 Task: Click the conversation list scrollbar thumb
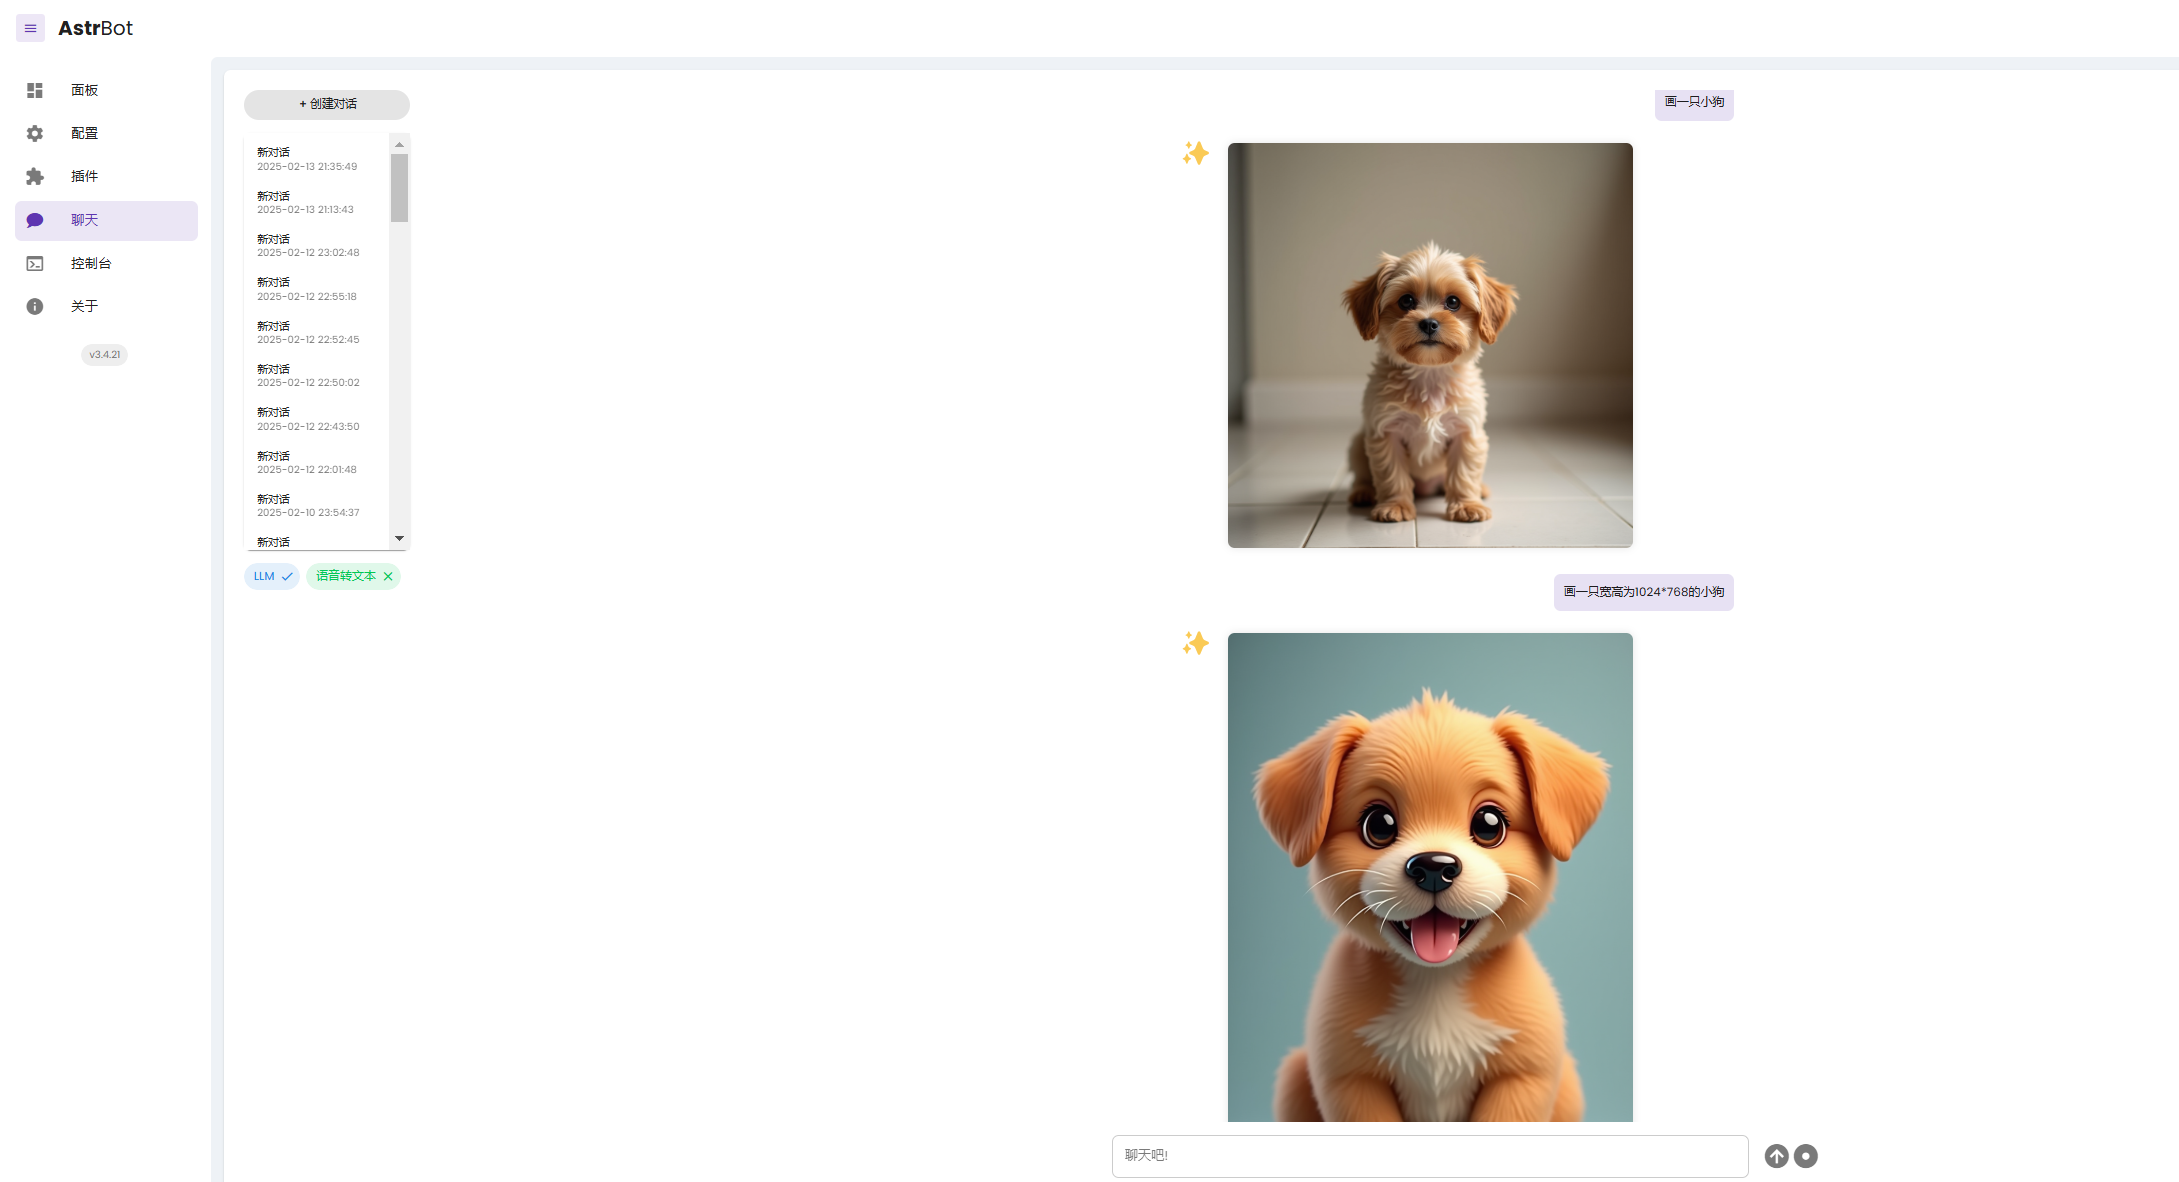[x=399, y=187]
